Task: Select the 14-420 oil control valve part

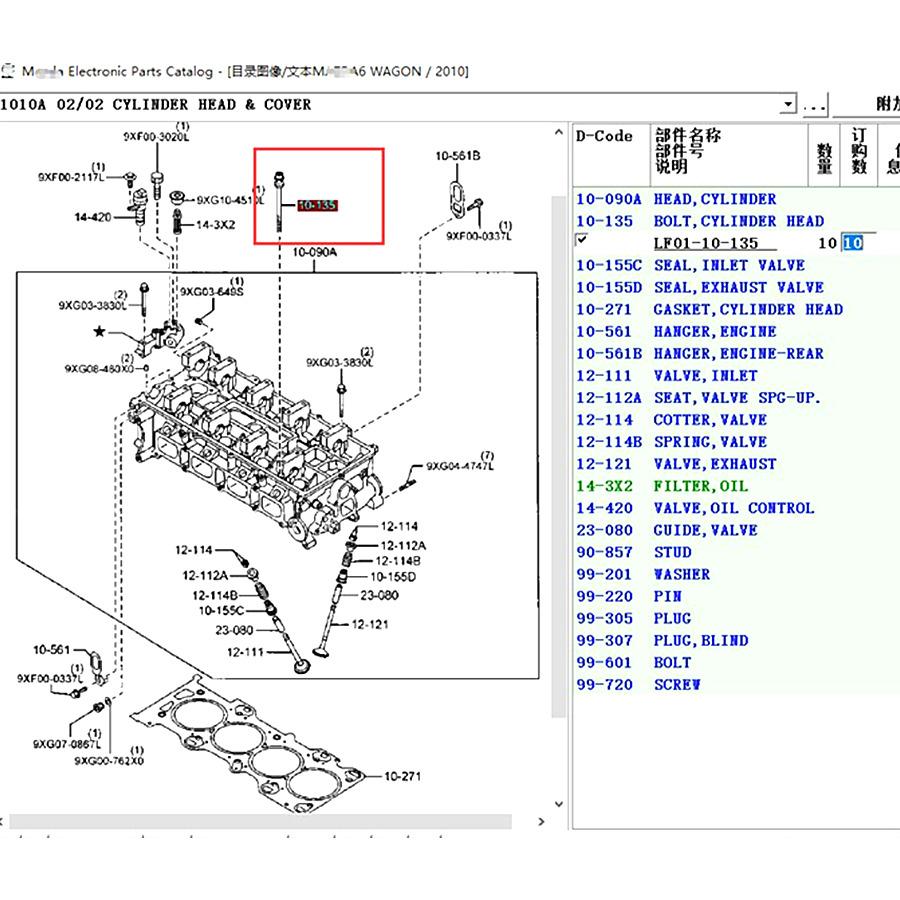Action: pos(139,208)
